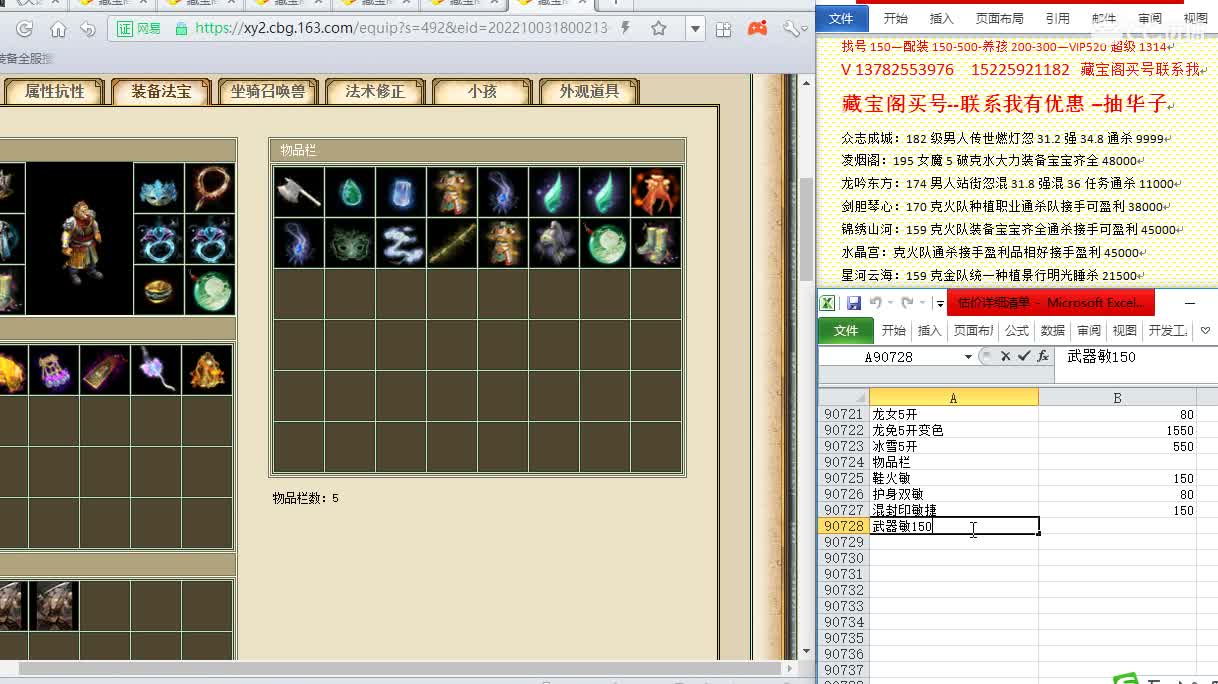Open the 坐骑召唤兽 tab
This screenshot has height=684, width=1218.
point(268,92)
